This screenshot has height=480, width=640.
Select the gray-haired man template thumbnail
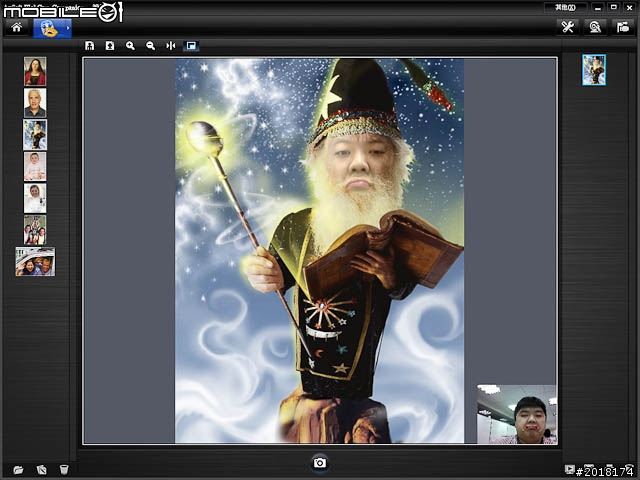[35, 103]
